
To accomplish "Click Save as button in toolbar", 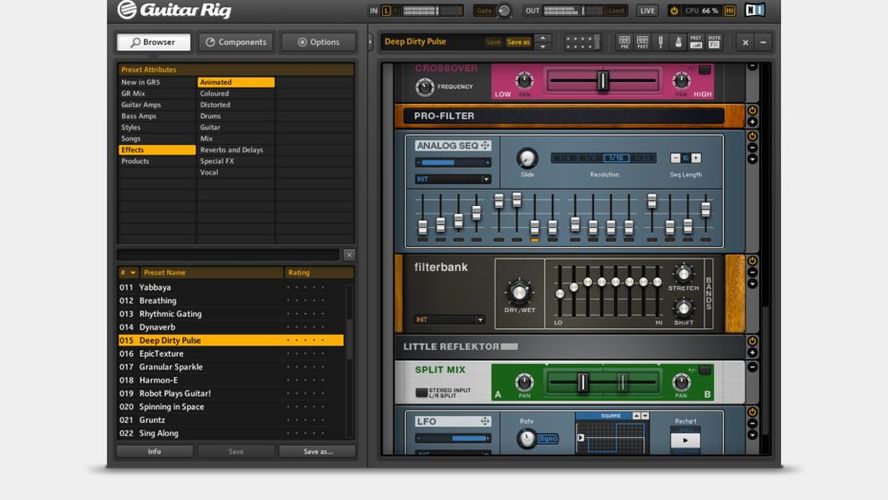I will tap(518, 42).
